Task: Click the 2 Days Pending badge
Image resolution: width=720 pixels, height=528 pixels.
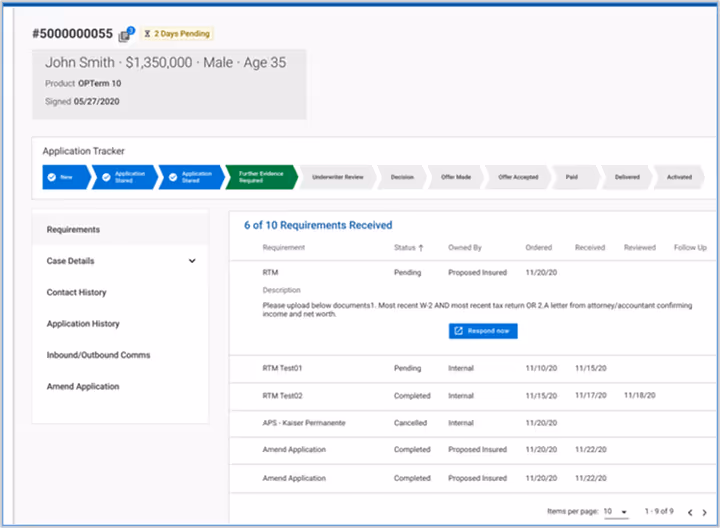Action: point(177,34)
